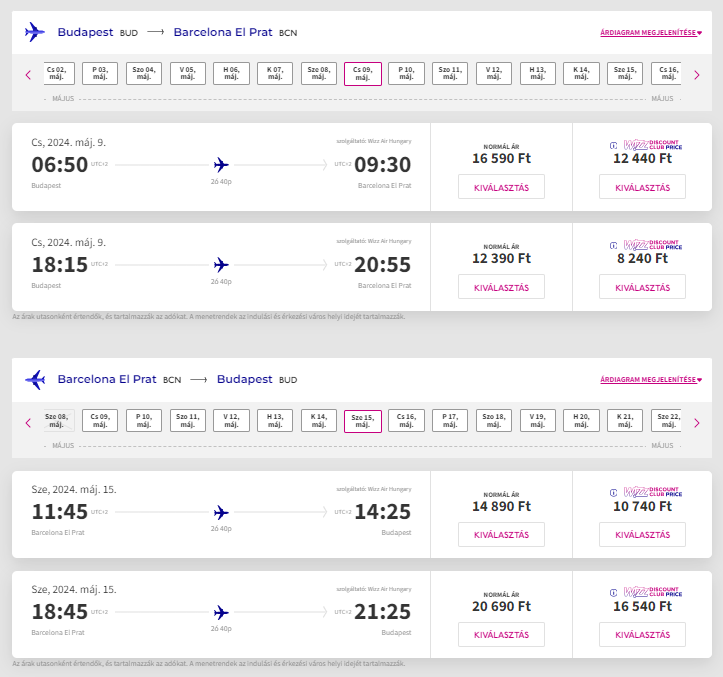Click the plane icon on the 18:15 flight route
This screenshot has width=723, height=677.
(221, 265)
